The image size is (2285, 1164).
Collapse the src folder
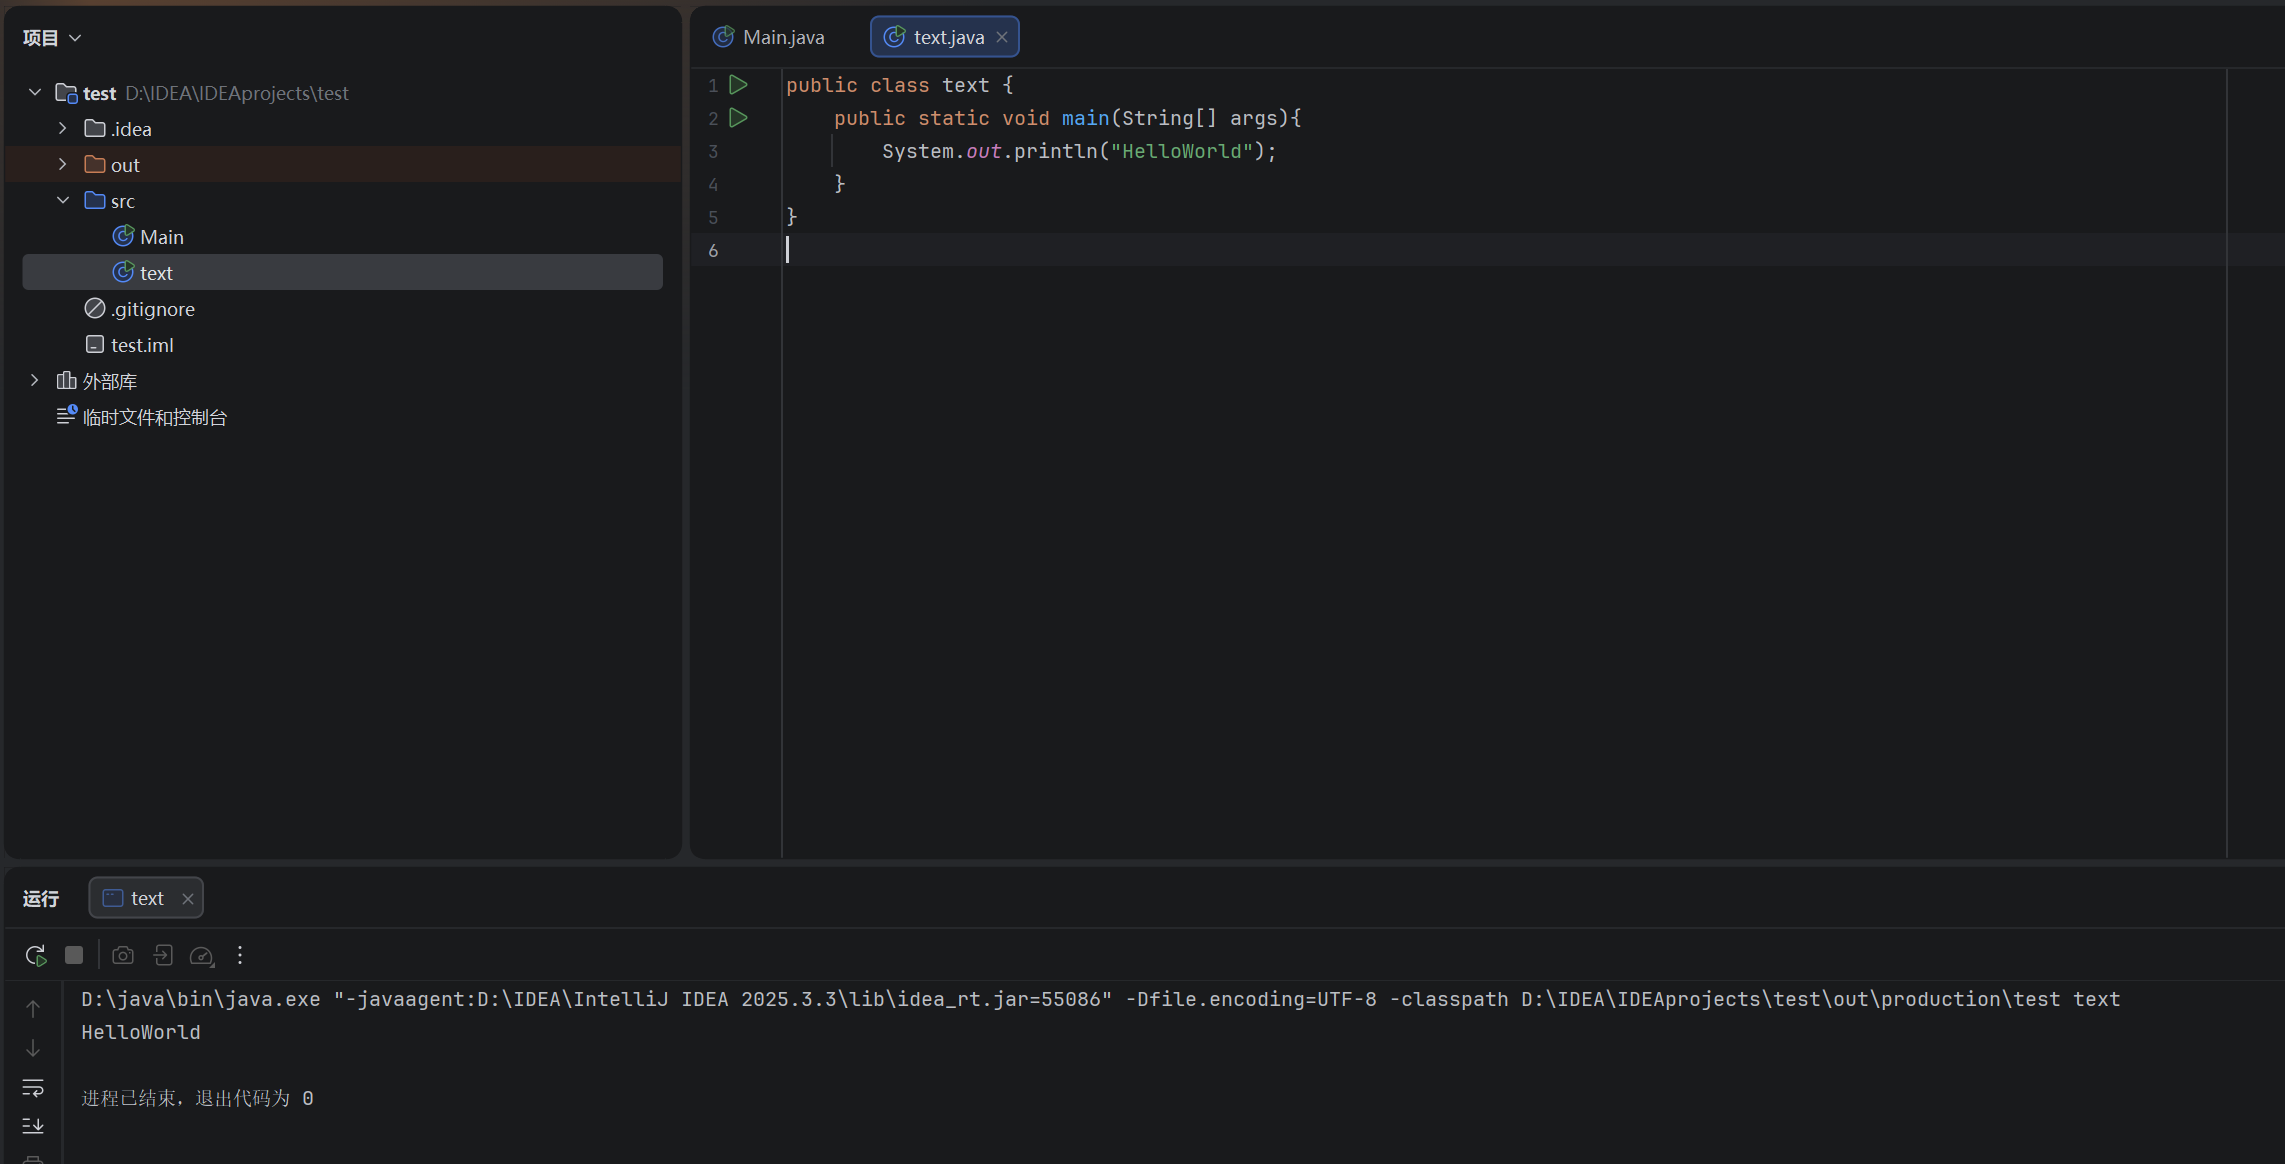pyautogui.click(x=63, y=200)
